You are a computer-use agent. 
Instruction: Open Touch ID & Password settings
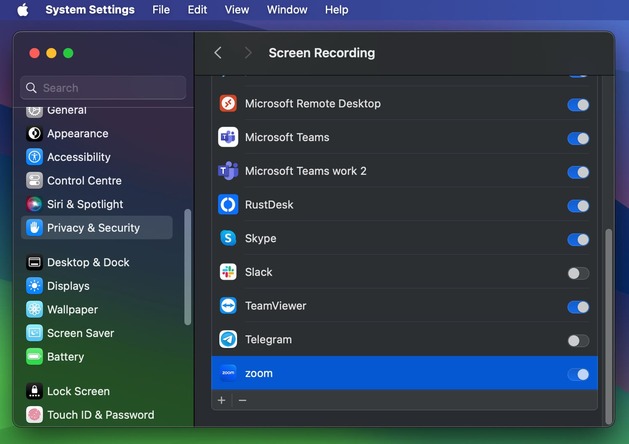(x=97, y=415)
